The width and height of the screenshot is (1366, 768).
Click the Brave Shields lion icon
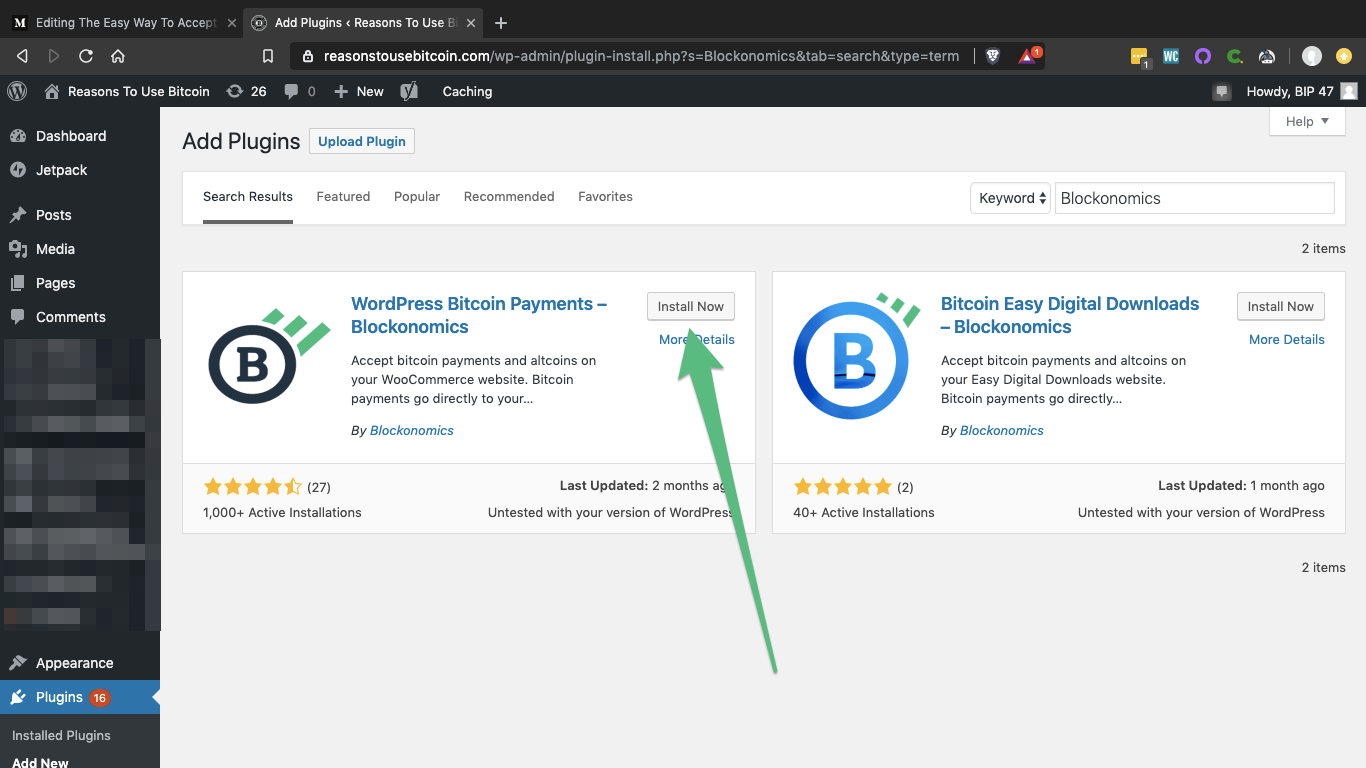(993, 56)
